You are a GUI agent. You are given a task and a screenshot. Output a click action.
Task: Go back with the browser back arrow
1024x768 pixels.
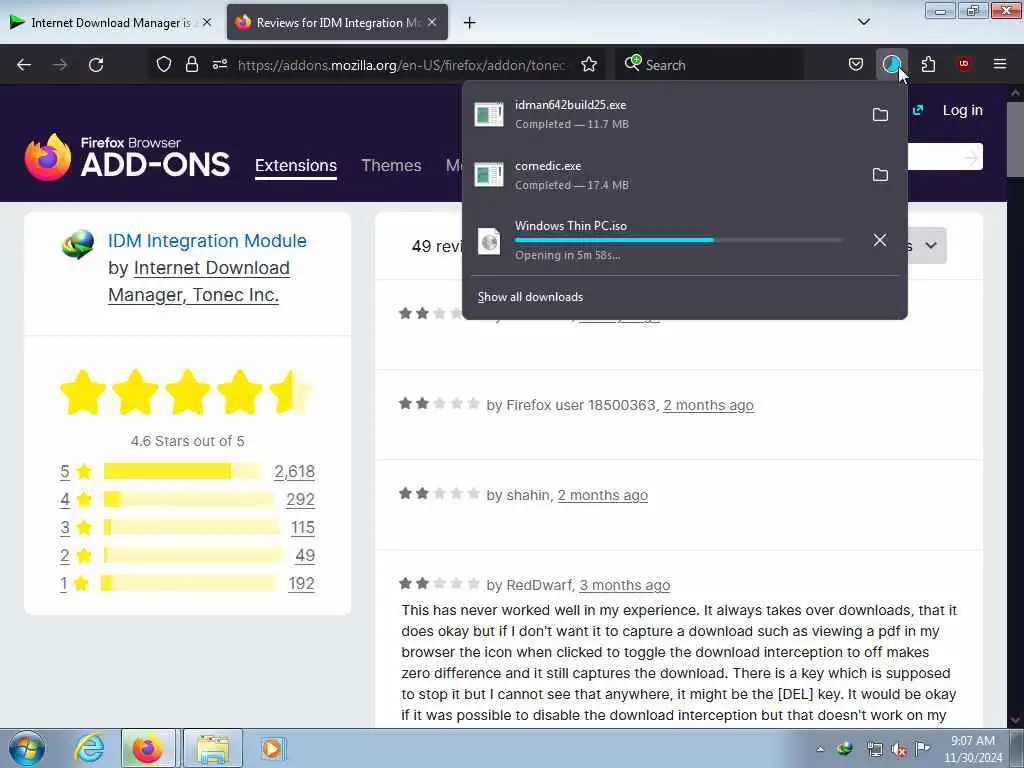pos(24,65)
